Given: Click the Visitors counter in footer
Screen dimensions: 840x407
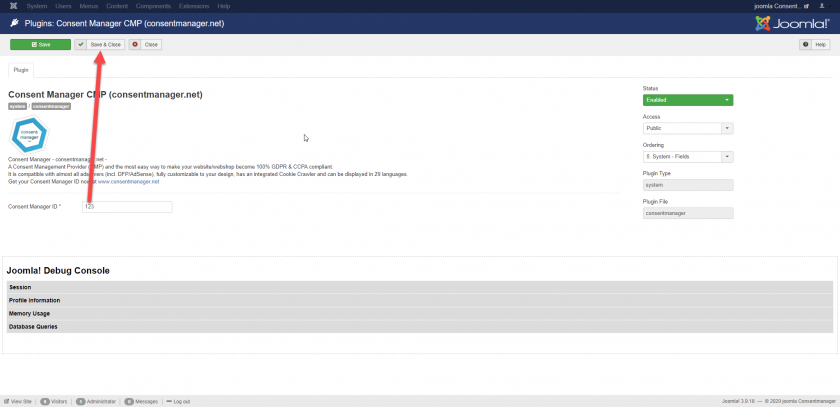Looking at the screenshot, I should click(54, 401).
